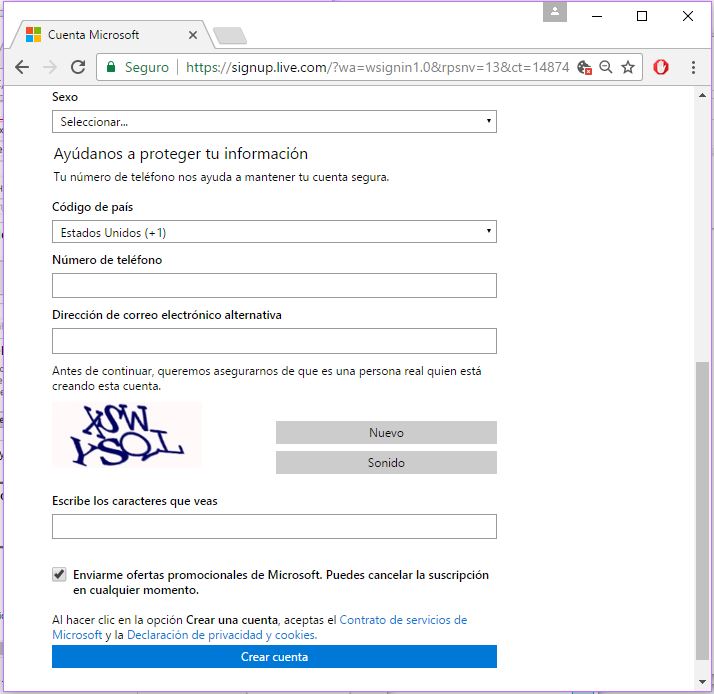Click the red Opera extension icon
This screenshot has width=714, height=694.
pos(661,67)
